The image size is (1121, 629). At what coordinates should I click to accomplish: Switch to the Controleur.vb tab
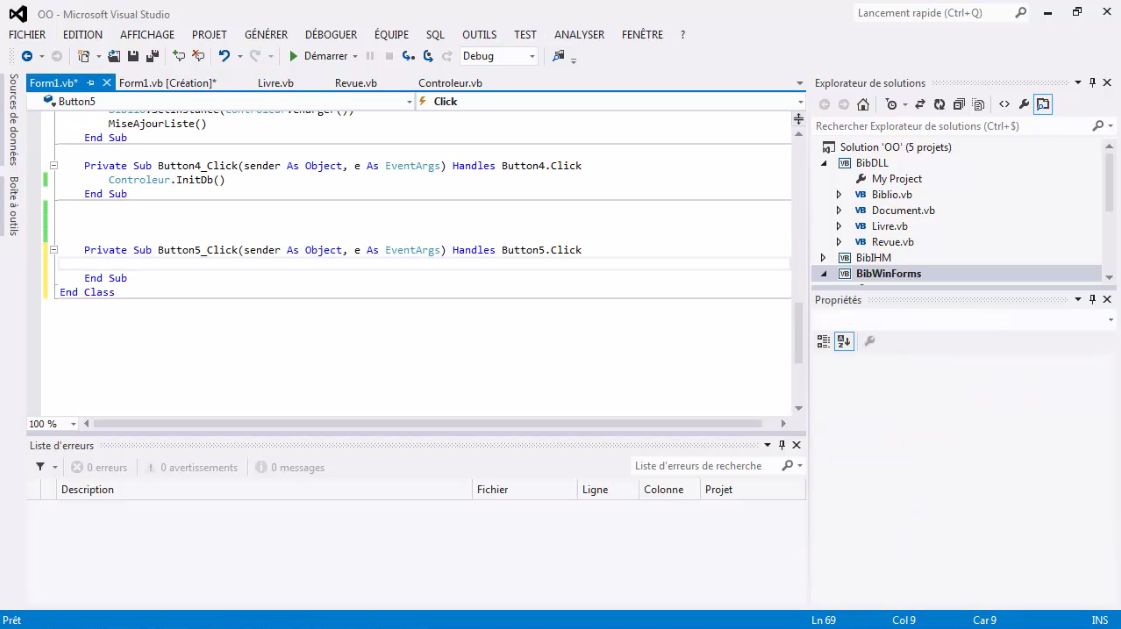450,83
